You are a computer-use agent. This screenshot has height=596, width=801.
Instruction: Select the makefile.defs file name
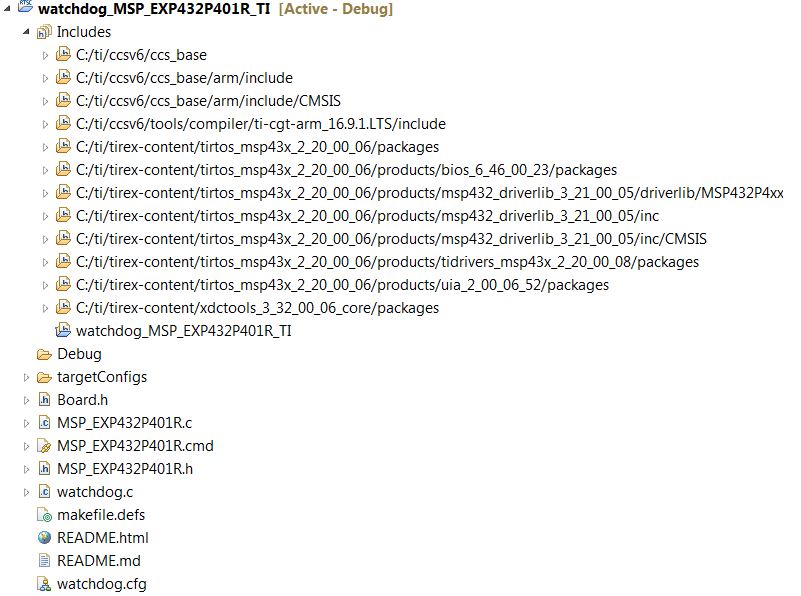(101, 515)
